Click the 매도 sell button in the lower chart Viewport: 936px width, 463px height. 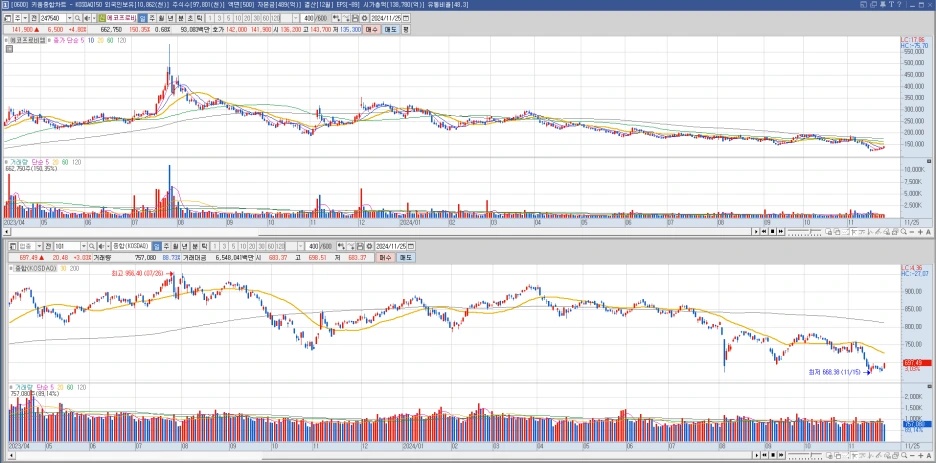404,258
